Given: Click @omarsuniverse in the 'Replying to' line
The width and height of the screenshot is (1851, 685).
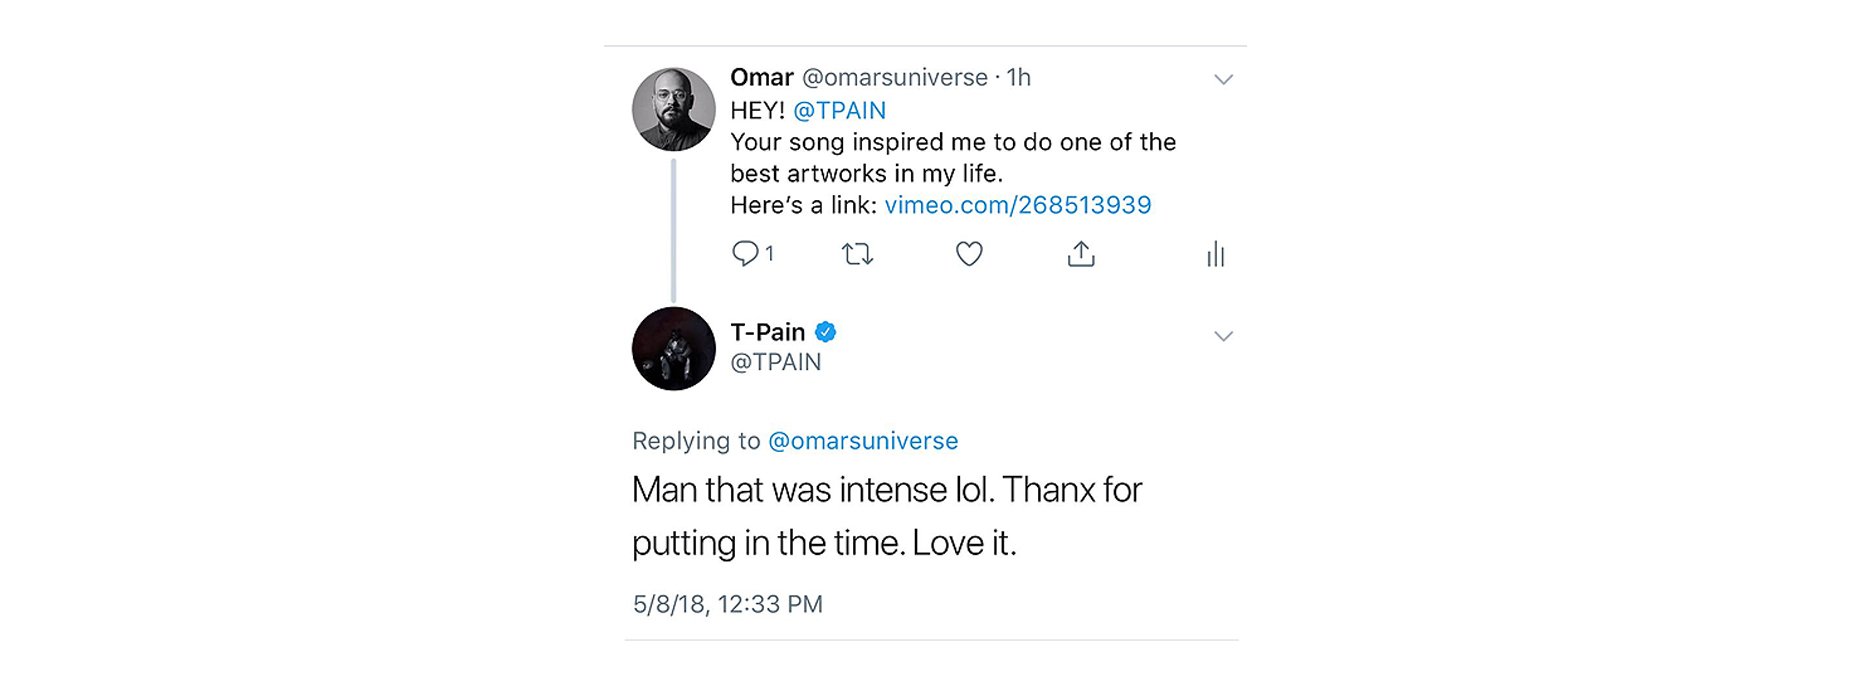Looking at the screenshot, I should (x=862, y=441).
